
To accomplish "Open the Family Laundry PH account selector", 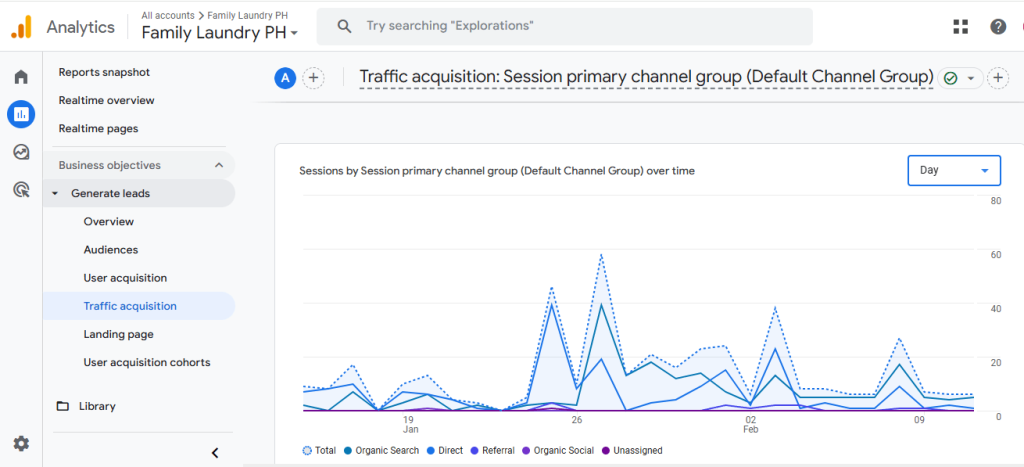I will point(220,33).
